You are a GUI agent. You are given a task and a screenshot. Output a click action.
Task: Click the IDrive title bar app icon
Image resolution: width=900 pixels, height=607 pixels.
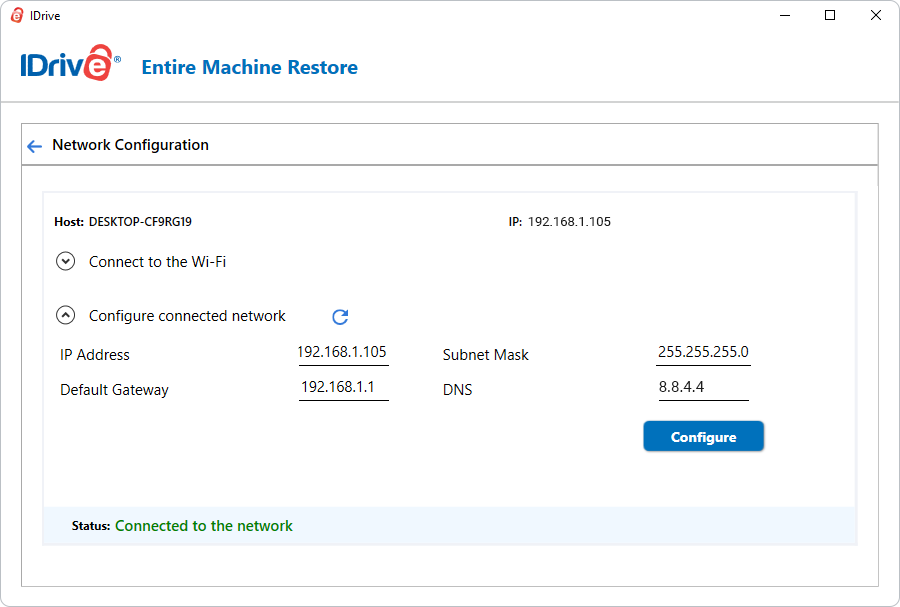(x=17, y=15)
